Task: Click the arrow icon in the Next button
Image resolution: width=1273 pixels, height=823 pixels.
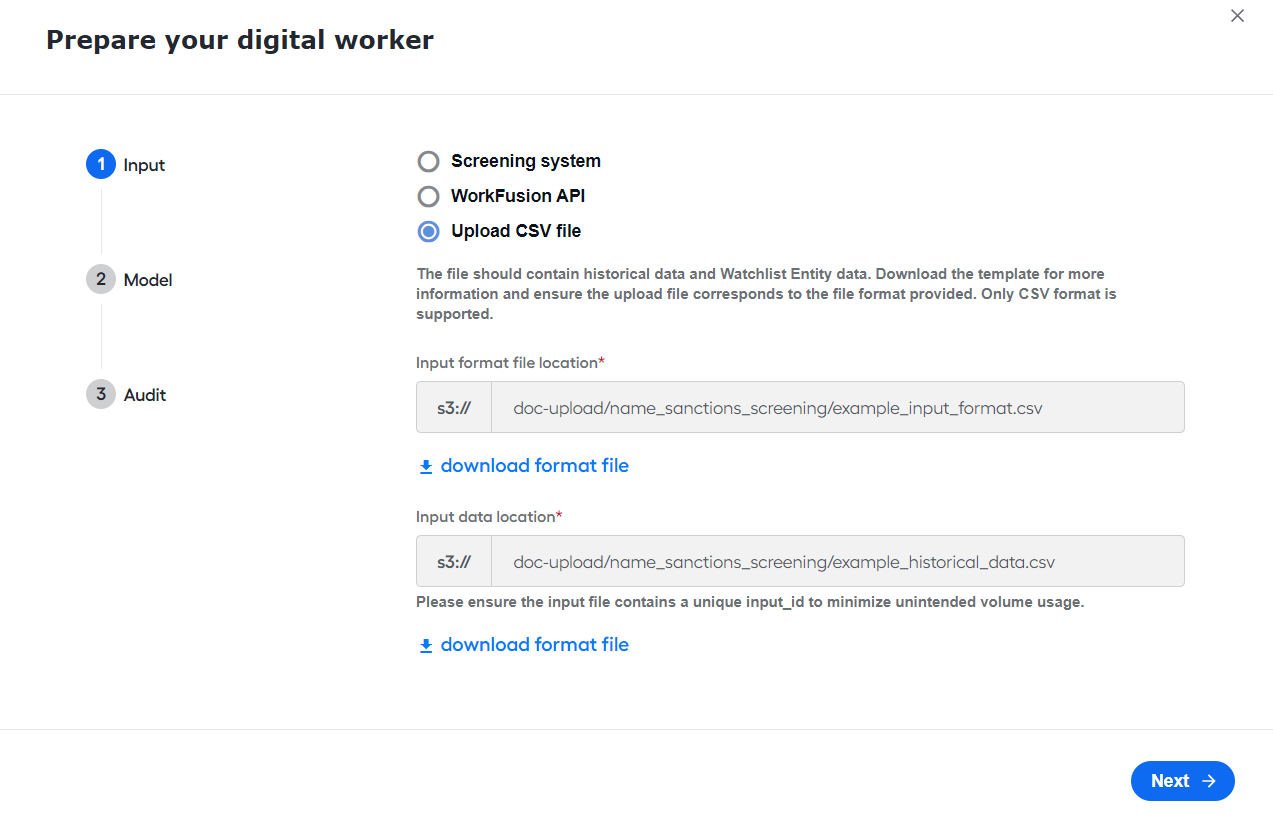Action: (x=1209, y=781)
